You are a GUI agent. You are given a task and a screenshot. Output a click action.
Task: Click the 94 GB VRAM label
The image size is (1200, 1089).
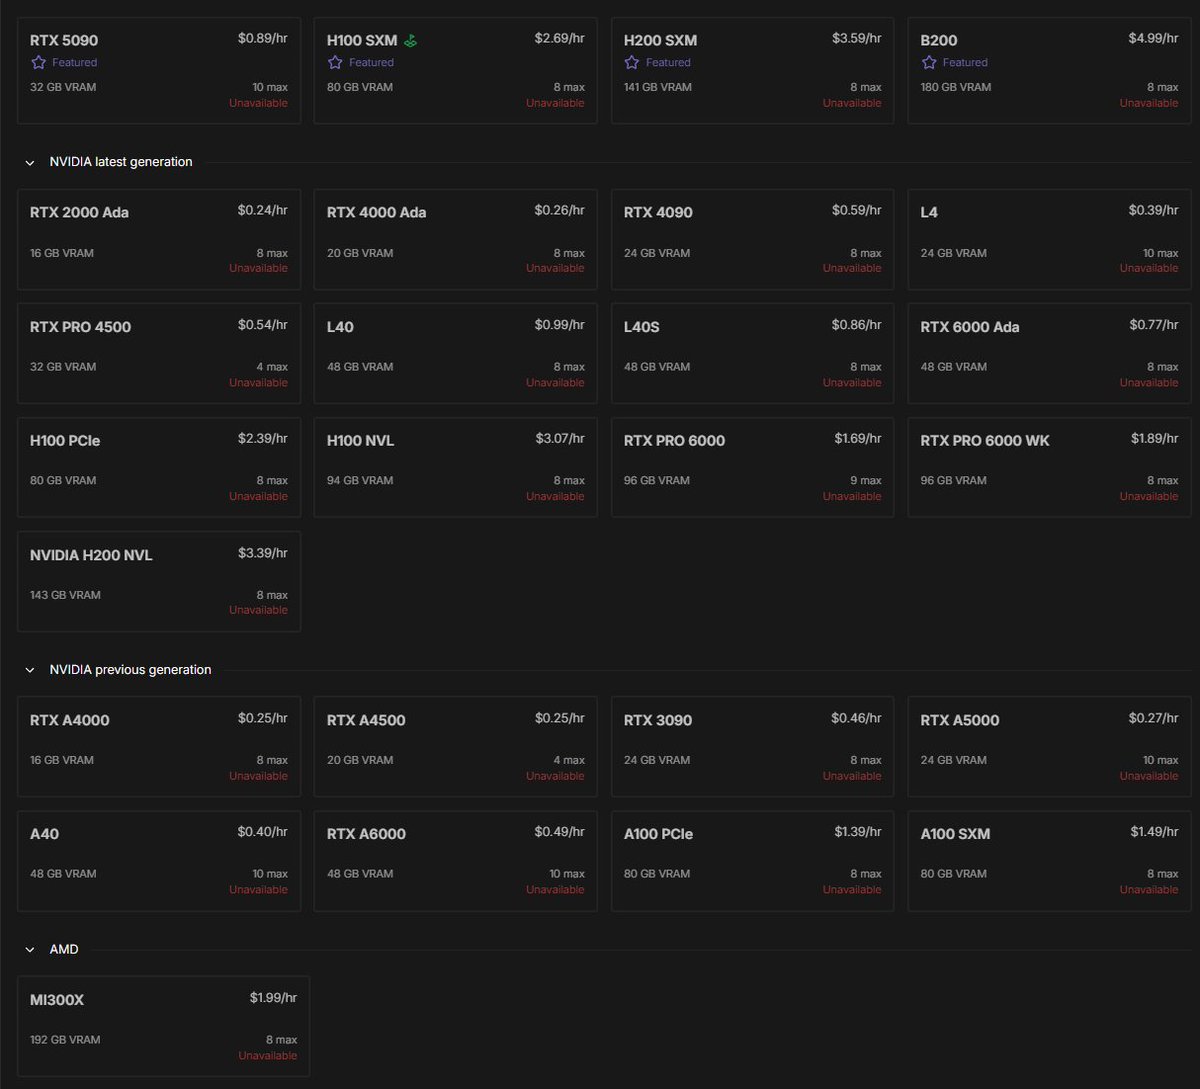(360, 481)
